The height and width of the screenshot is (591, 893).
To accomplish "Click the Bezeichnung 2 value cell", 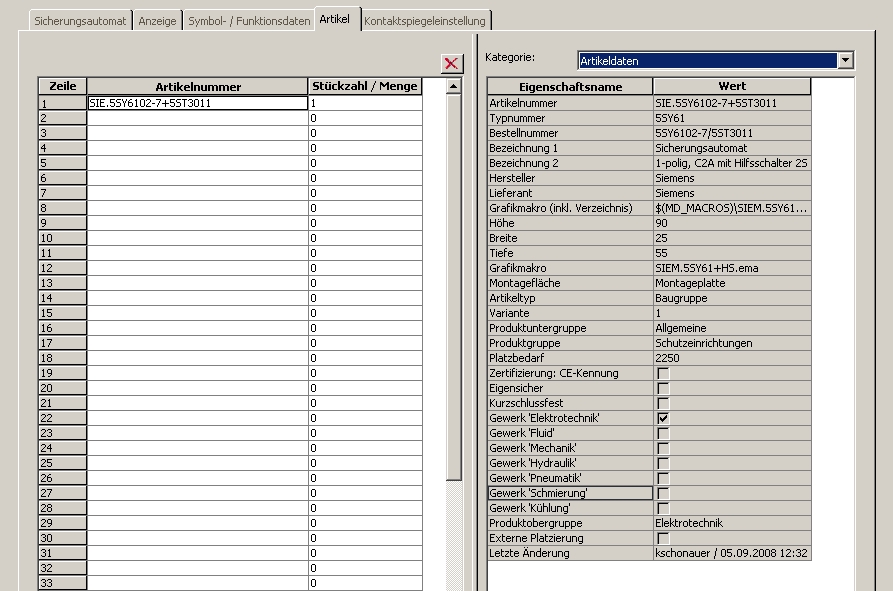I will click(732, 163).
